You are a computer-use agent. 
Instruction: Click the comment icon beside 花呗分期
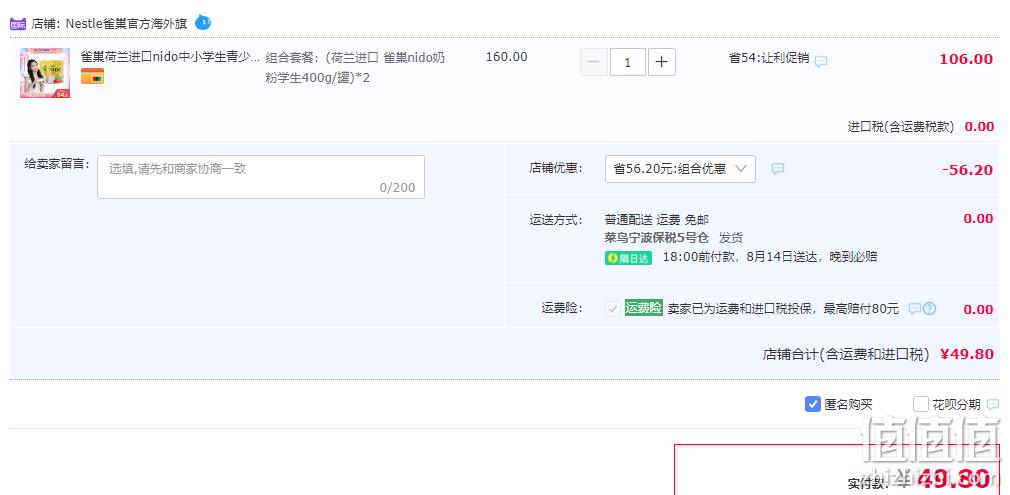coord(993,405)
